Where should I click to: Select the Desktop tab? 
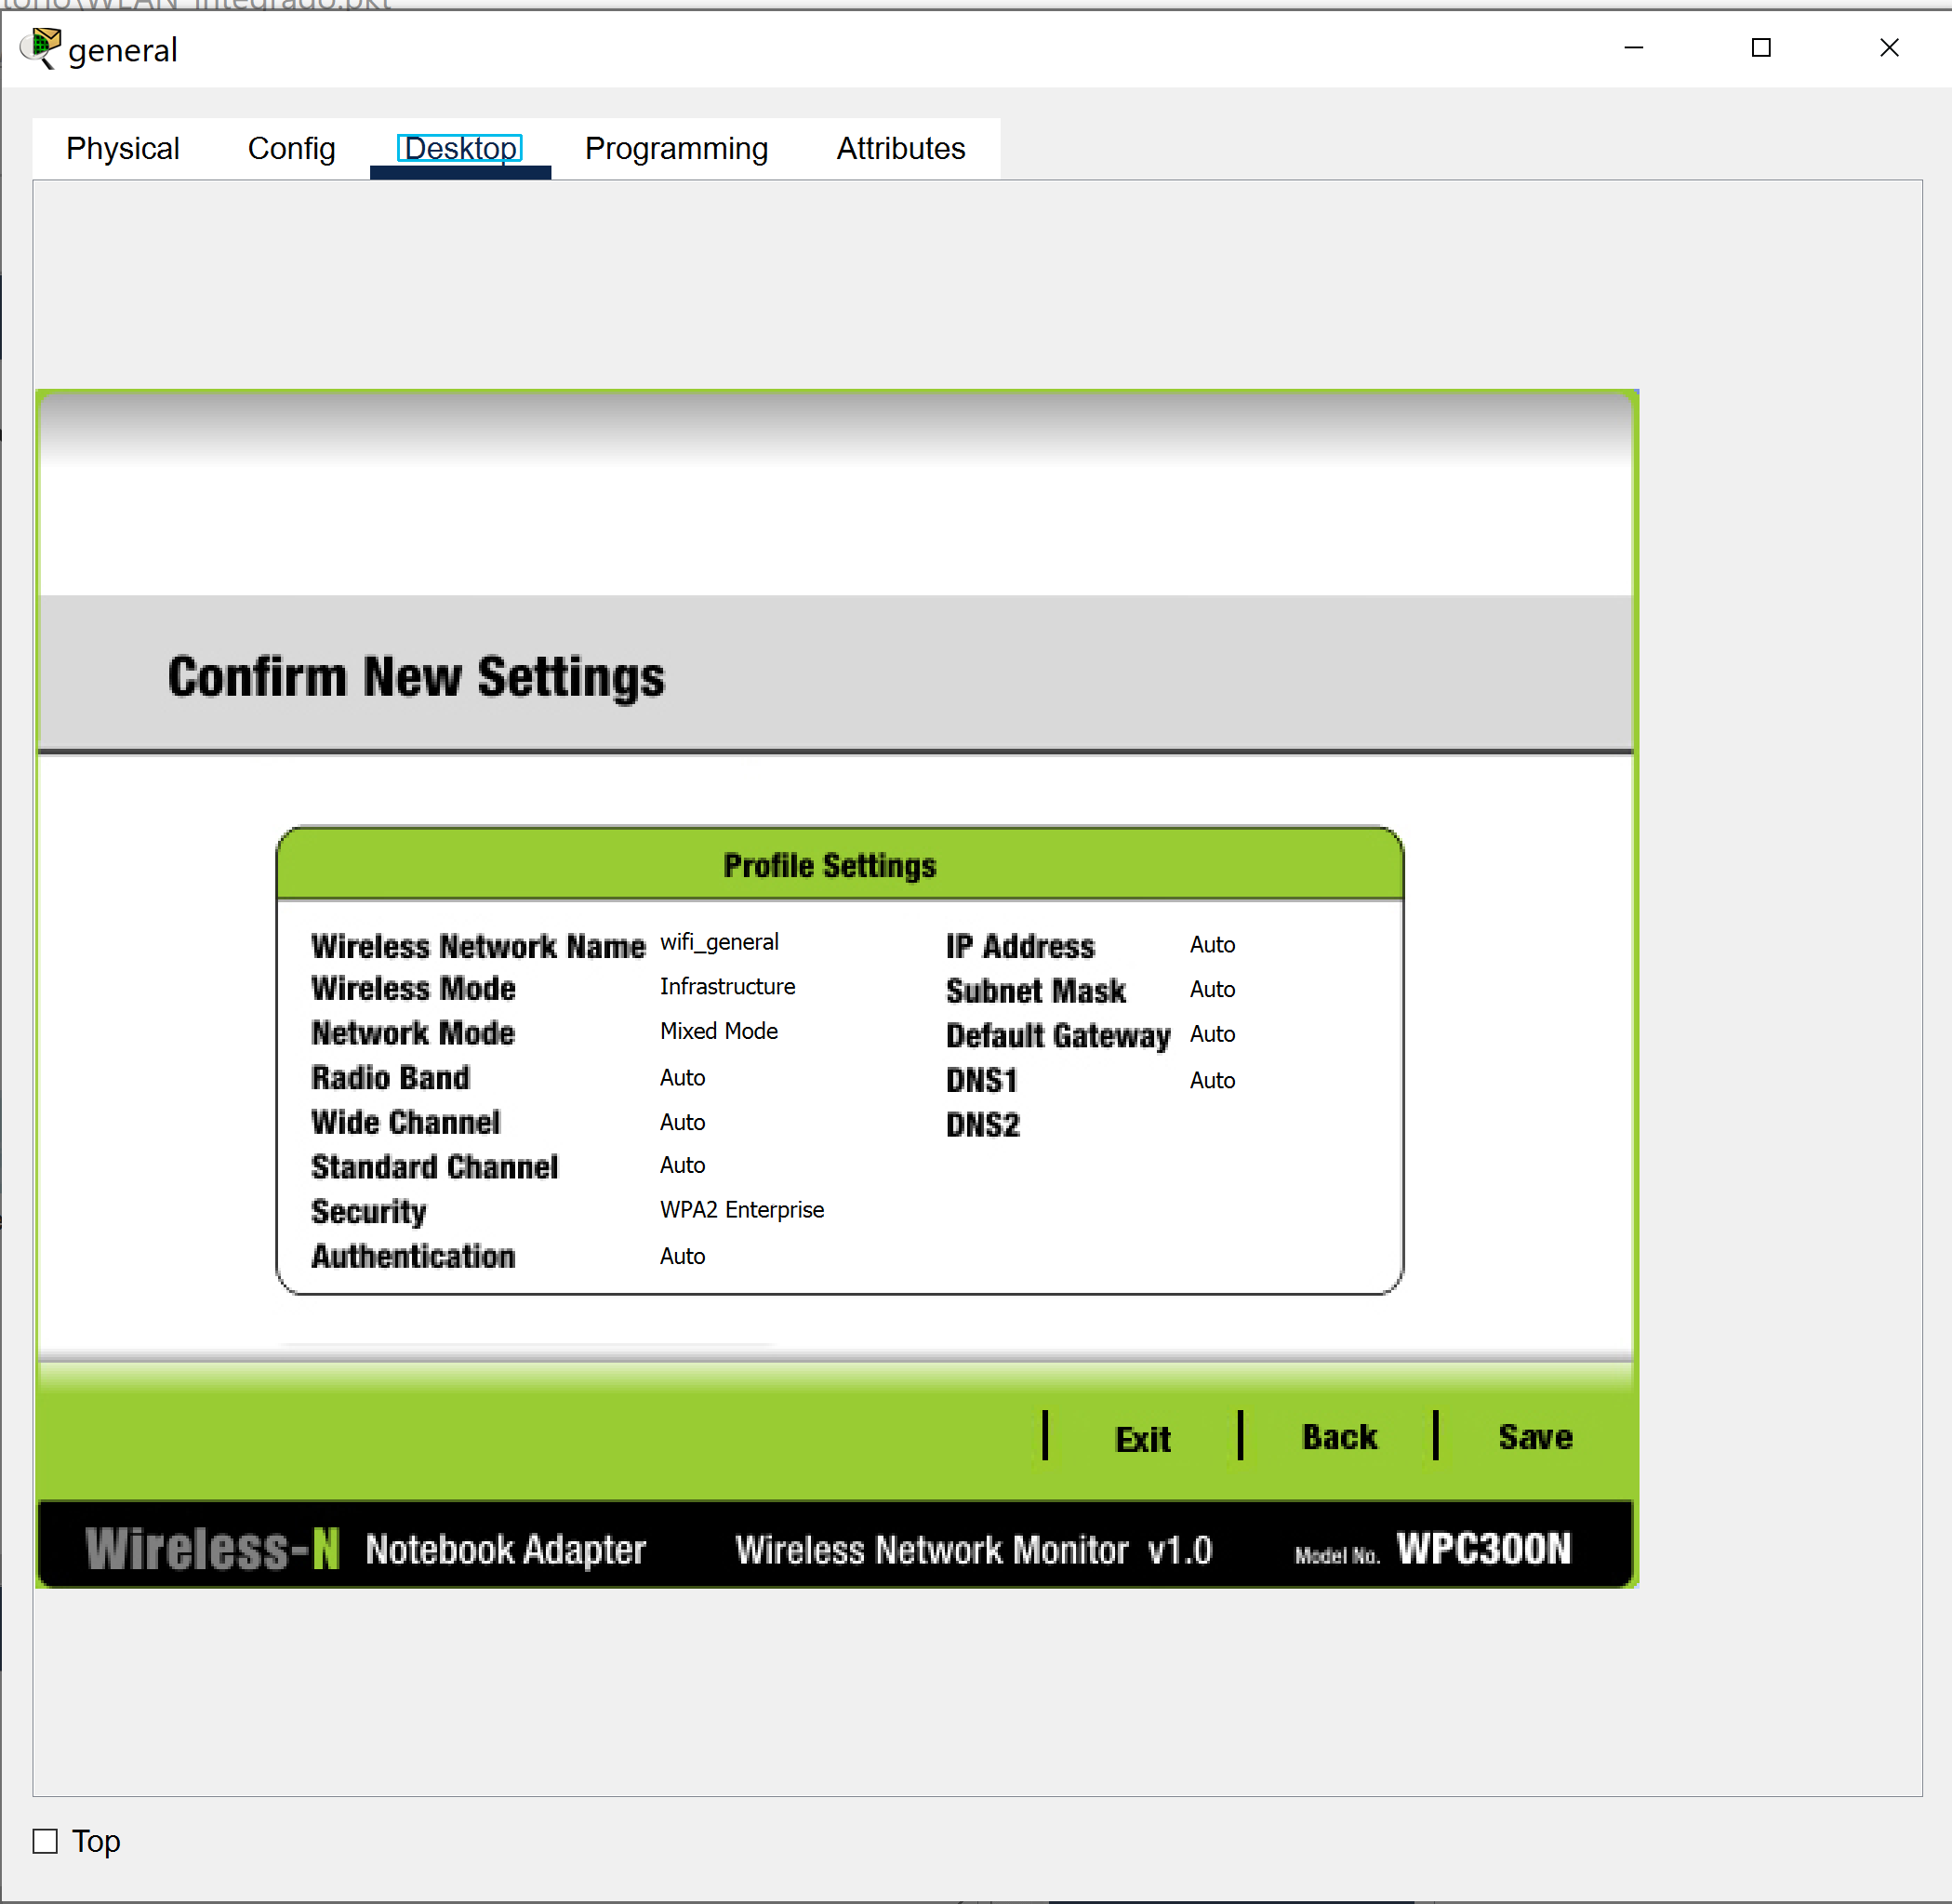(x=460, y=149)
